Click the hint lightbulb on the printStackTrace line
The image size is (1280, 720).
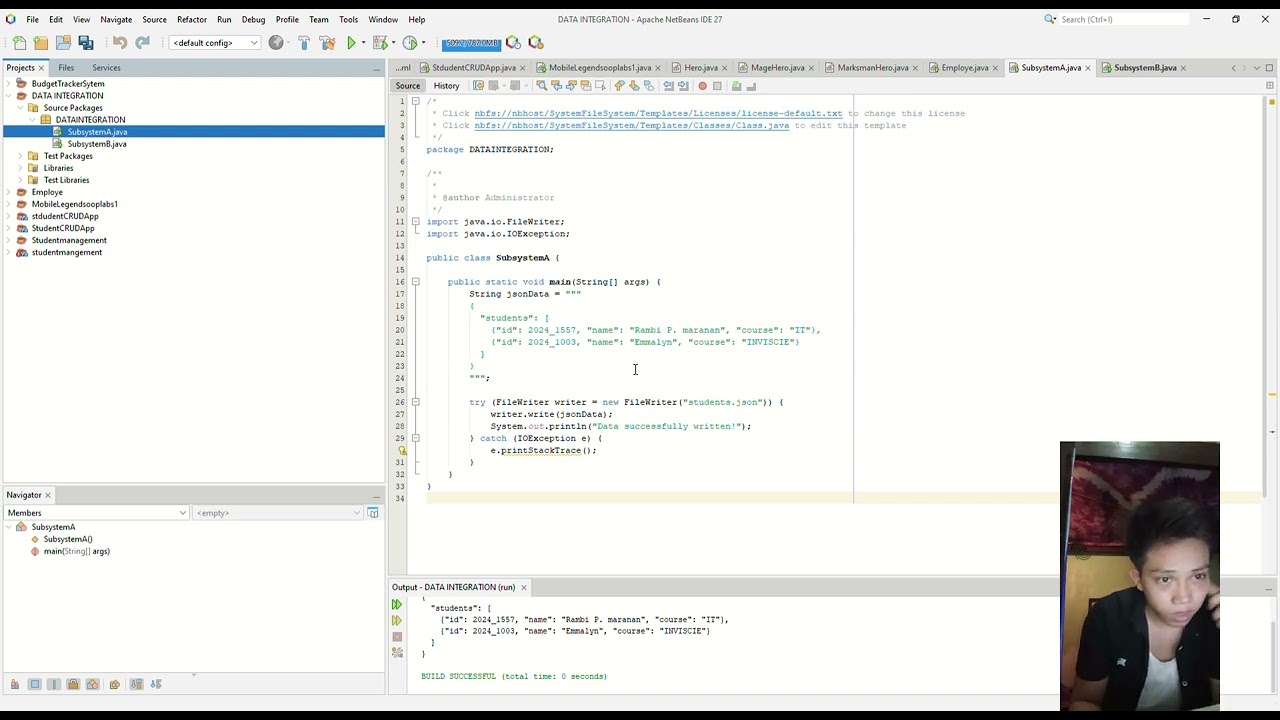click(x=402, y=450)
